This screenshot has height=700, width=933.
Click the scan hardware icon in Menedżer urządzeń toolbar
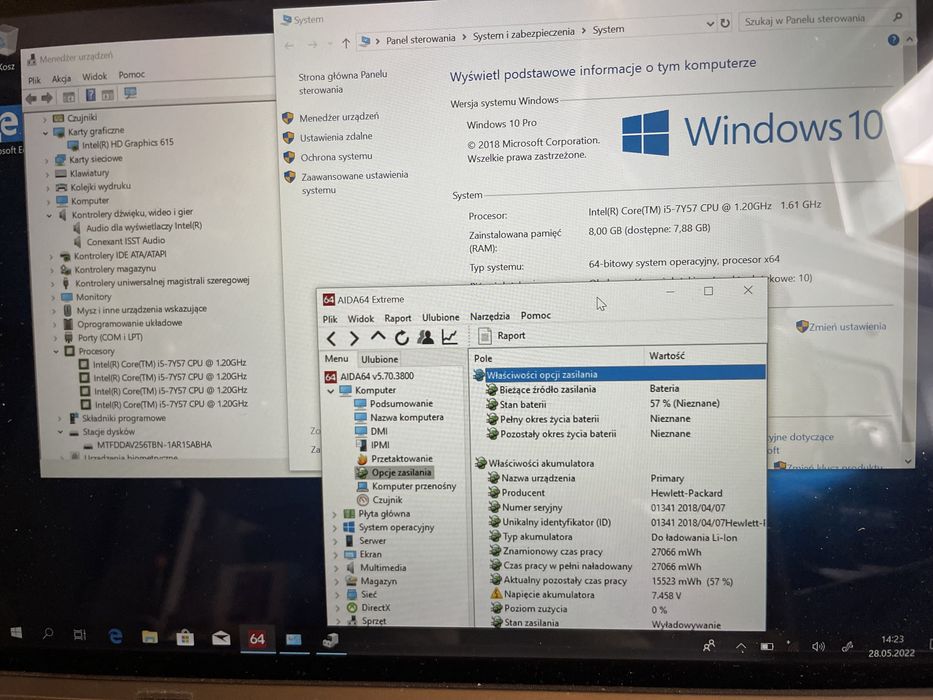(130, 93)
